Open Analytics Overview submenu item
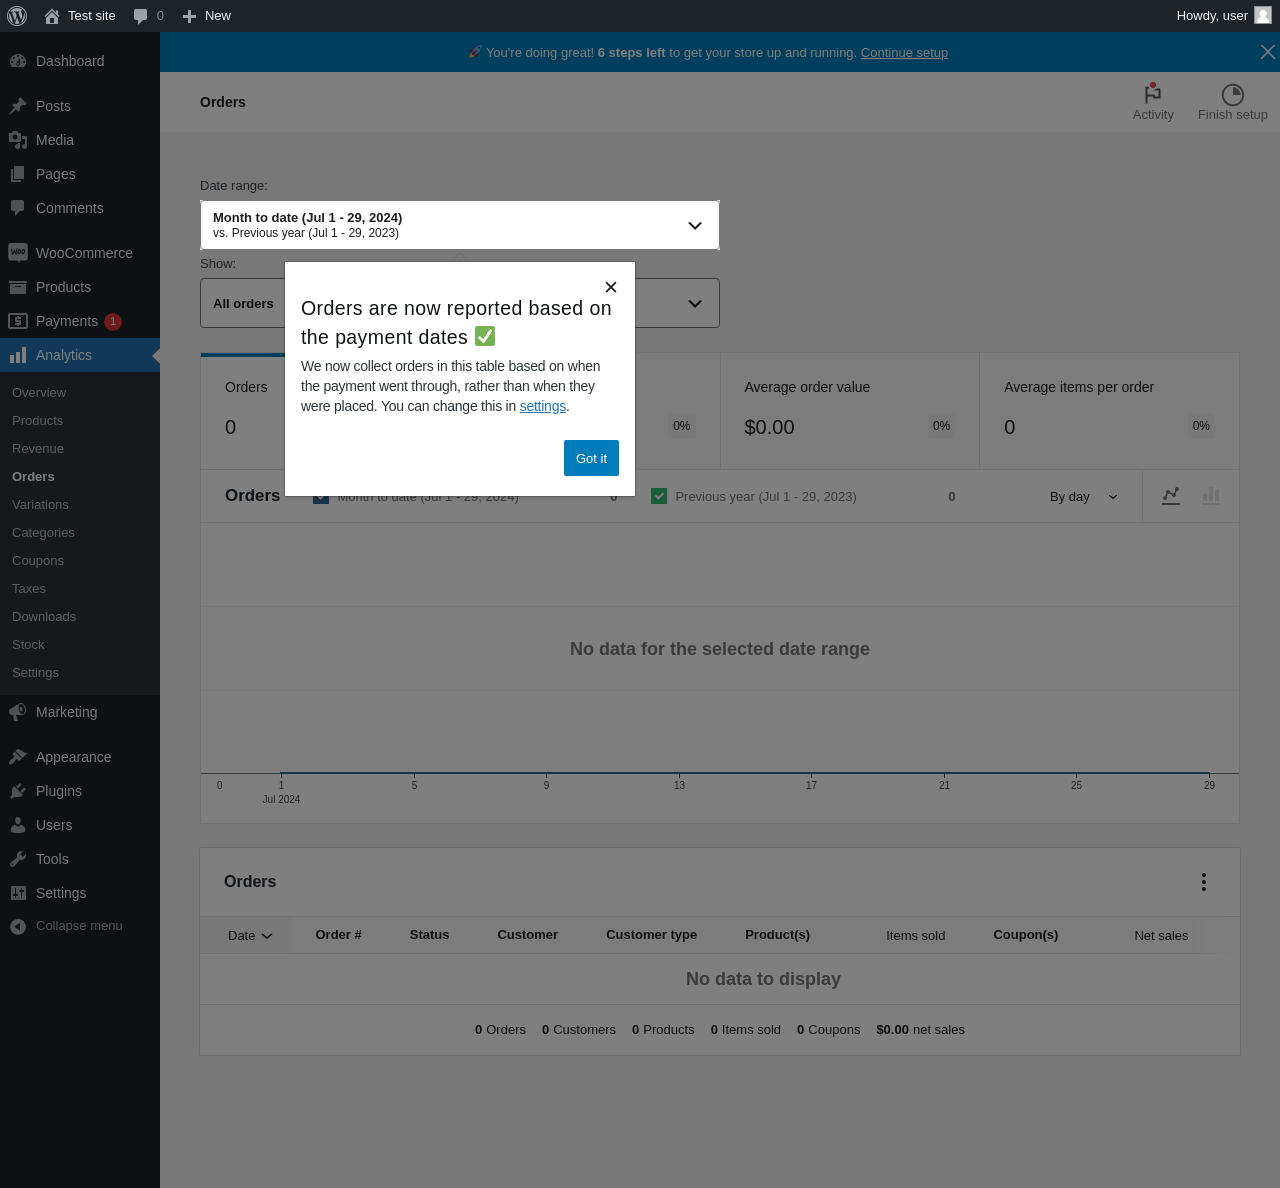Image resolution: width=1280 pixels, height=1188 pixels. tap(39, 393)
